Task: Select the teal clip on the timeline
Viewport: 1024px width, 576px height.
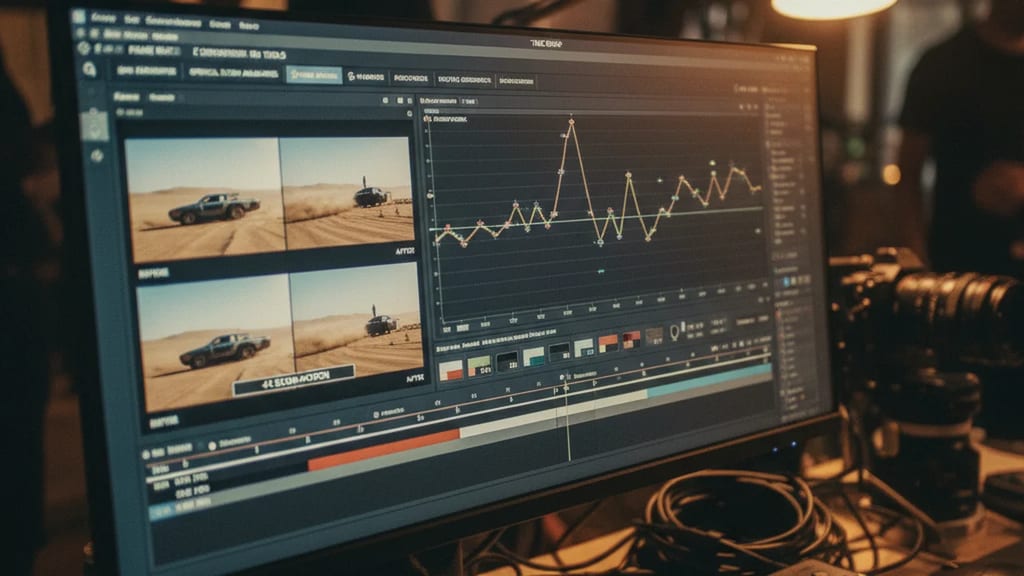Action: (709, 380)
